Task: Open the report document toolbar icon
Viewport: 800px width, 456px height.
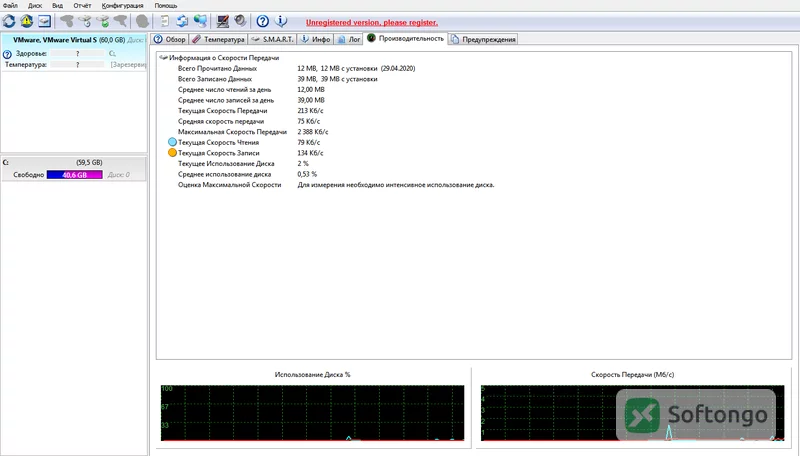Action: point(164,21)
